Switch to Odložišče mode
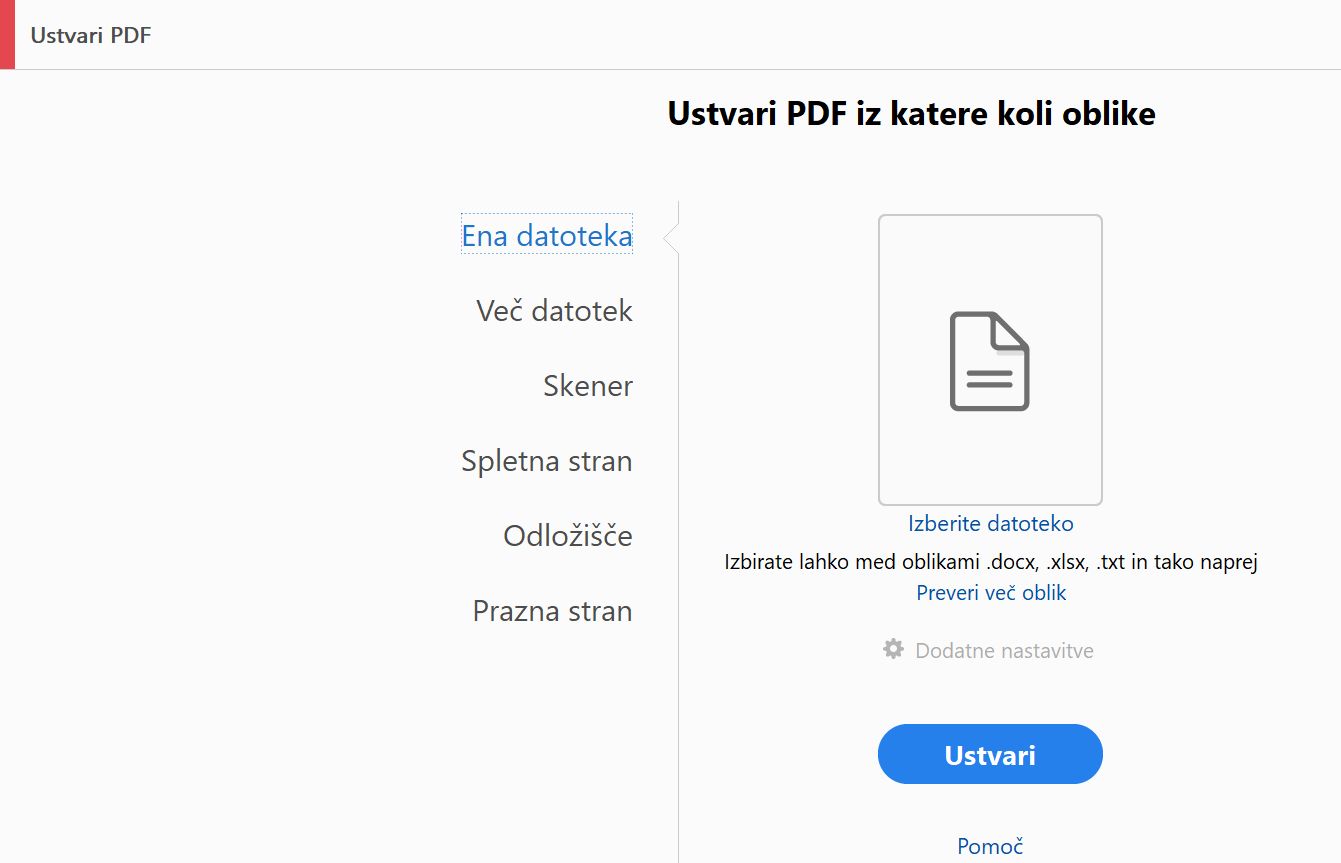Viewport: 1341px width, 863px height. pyautogui.click(x=566, y=536)
